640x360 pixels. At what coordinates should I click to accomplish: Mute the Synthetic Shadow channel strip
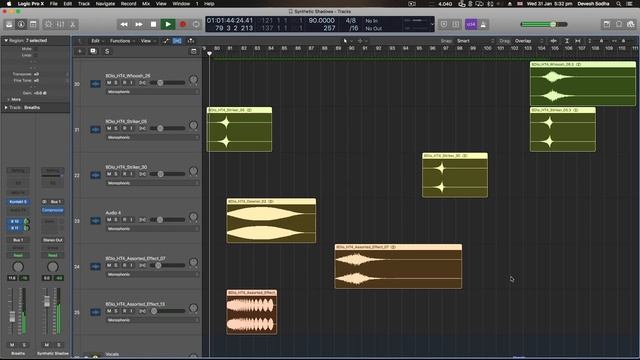[x=47, y=345]
